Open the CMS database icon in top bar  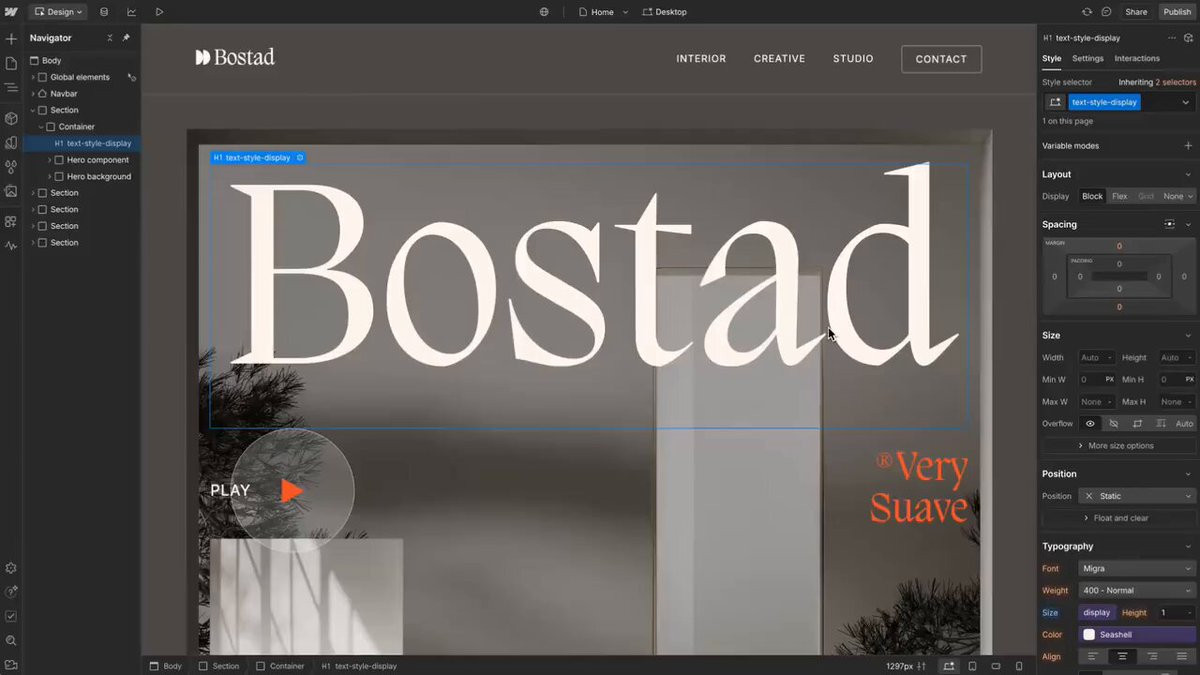pyautogui.click(x=104, y=12)
